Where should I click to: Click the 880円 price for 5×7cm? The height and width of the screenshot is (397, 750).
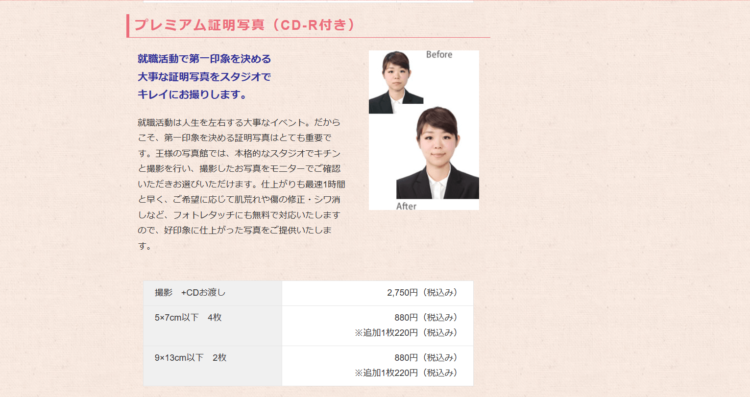pyautogui.click(x=426, y=317)
